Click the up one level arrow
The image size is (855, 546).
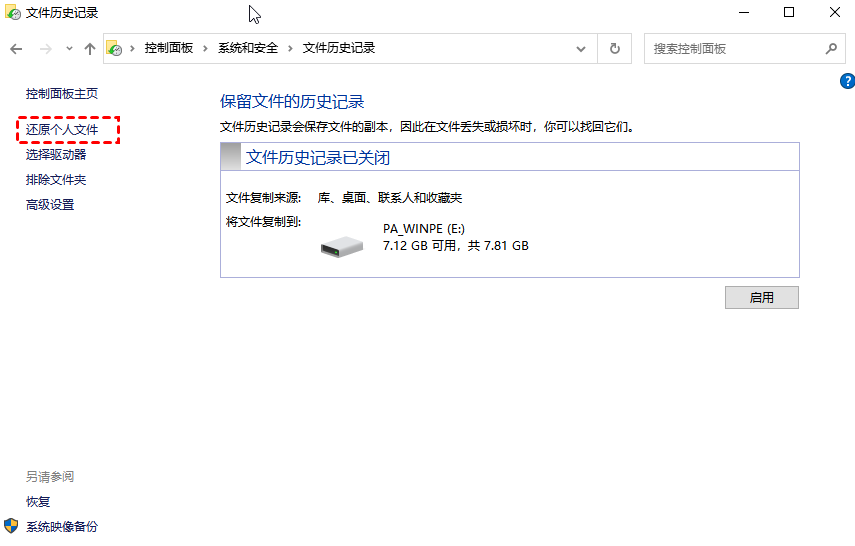(90, 49)
